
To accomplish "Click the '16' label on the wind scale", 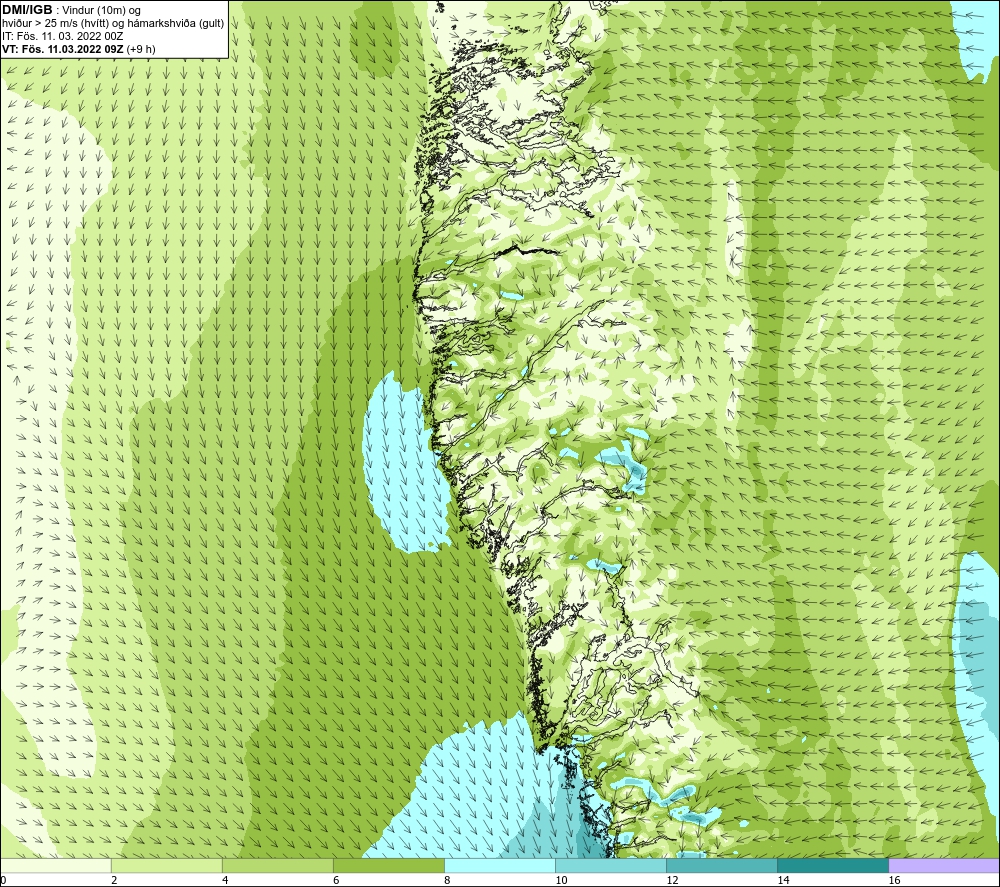I will point(894,880).
